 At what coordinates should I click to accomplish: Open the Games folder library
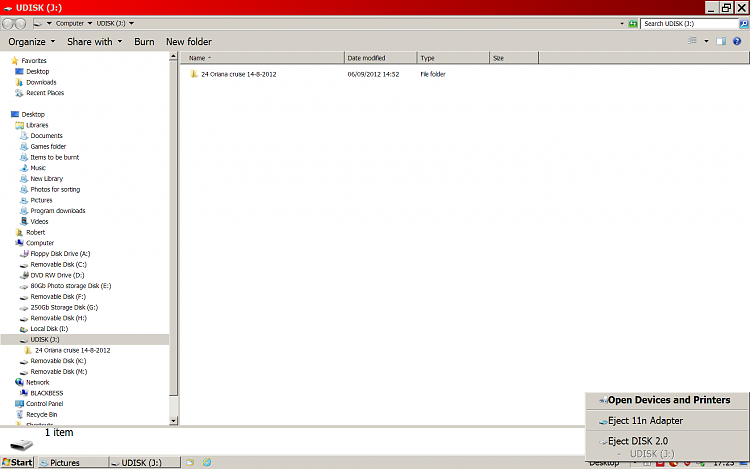(x=48, y=146)
